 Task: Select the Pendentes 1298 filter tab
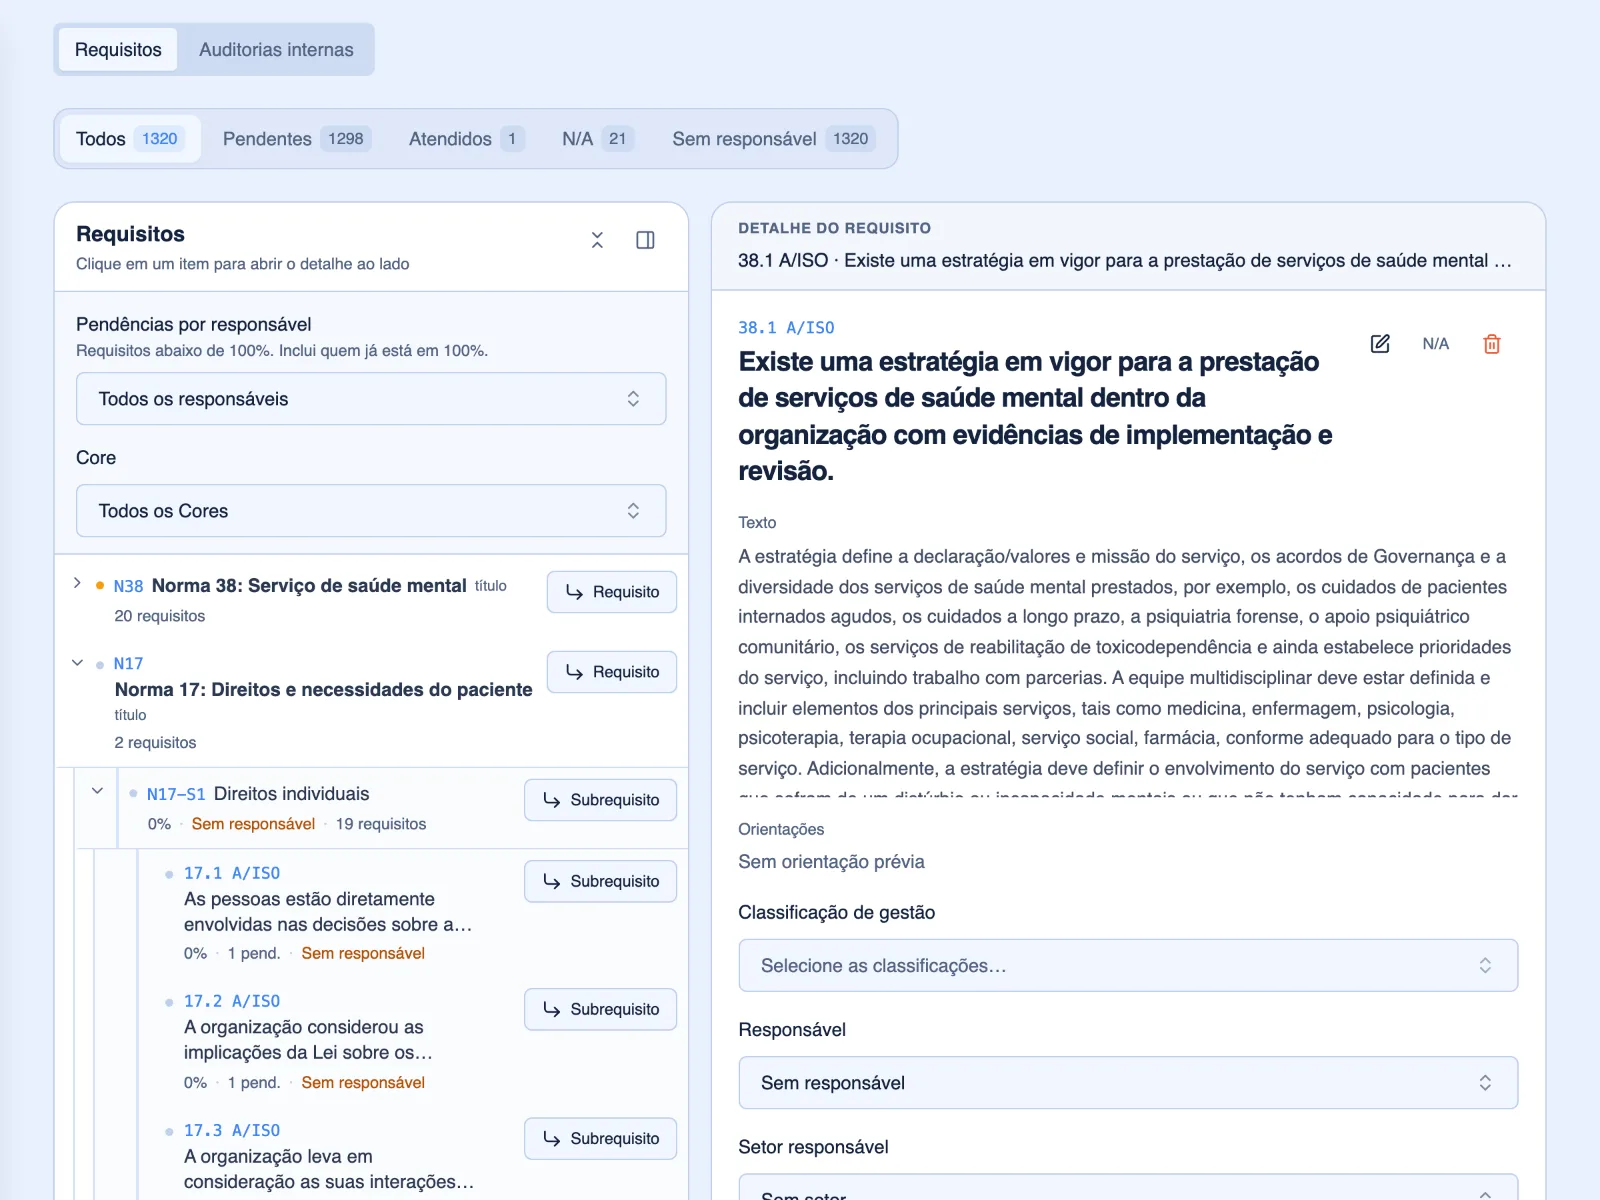pyautogui.click(x=297, y=139)
